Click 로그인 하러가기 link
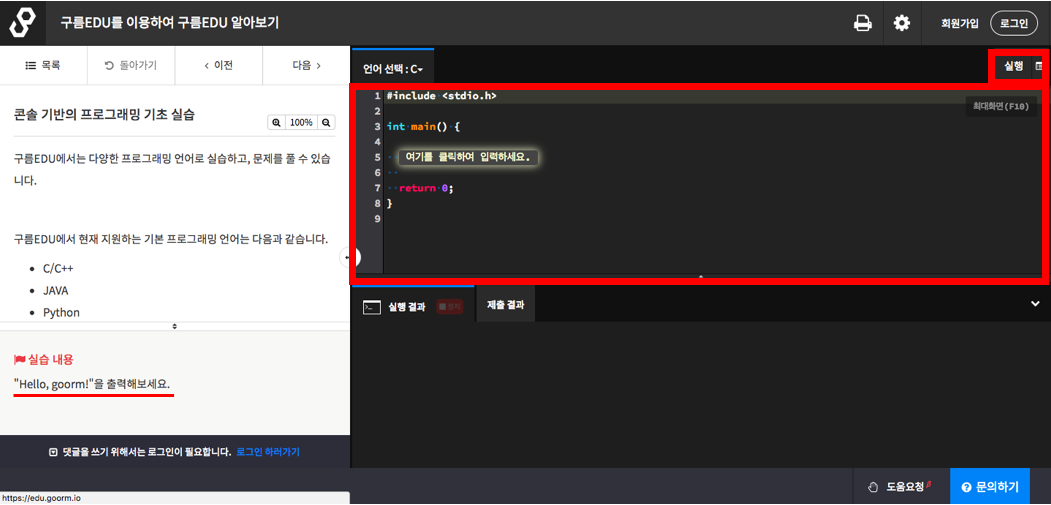1051x505 pixels. click(x=268, y=452)
